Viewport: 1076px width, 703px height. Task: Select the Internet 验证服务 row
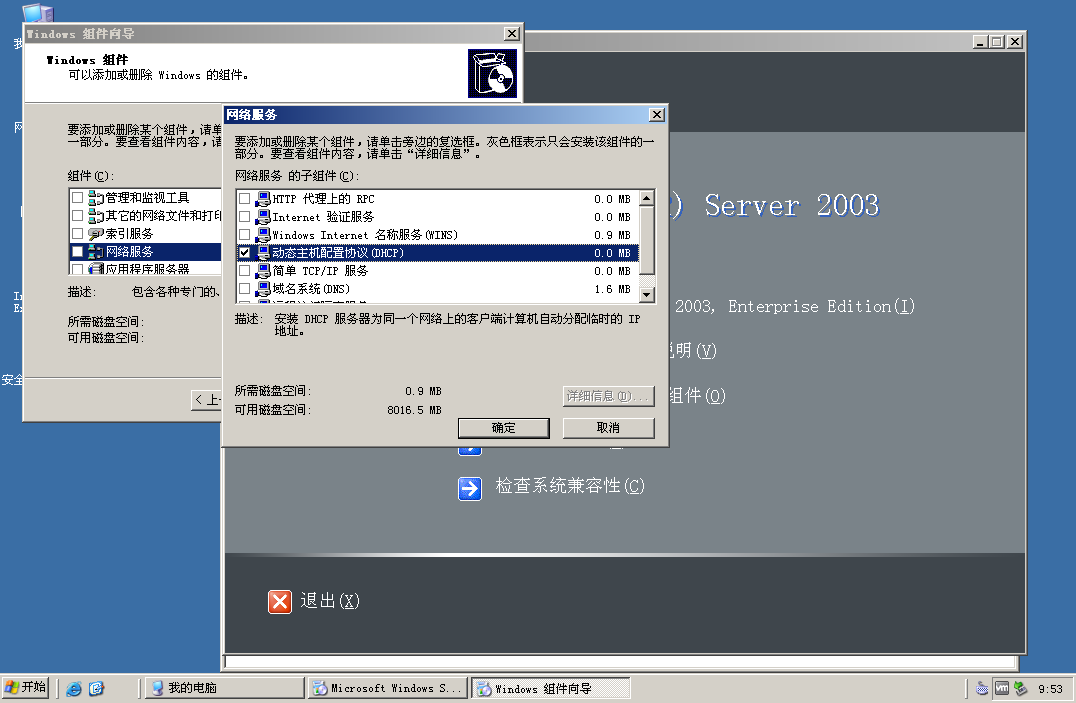click(x=438, y=217)
